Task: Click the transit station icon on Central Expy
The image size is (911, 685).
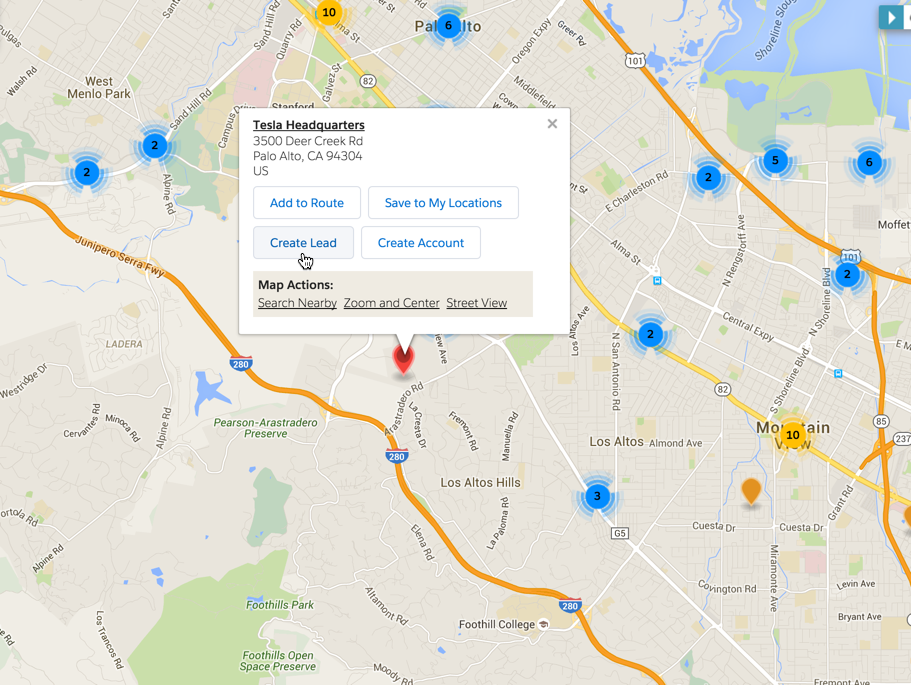Action: (838, 374)
